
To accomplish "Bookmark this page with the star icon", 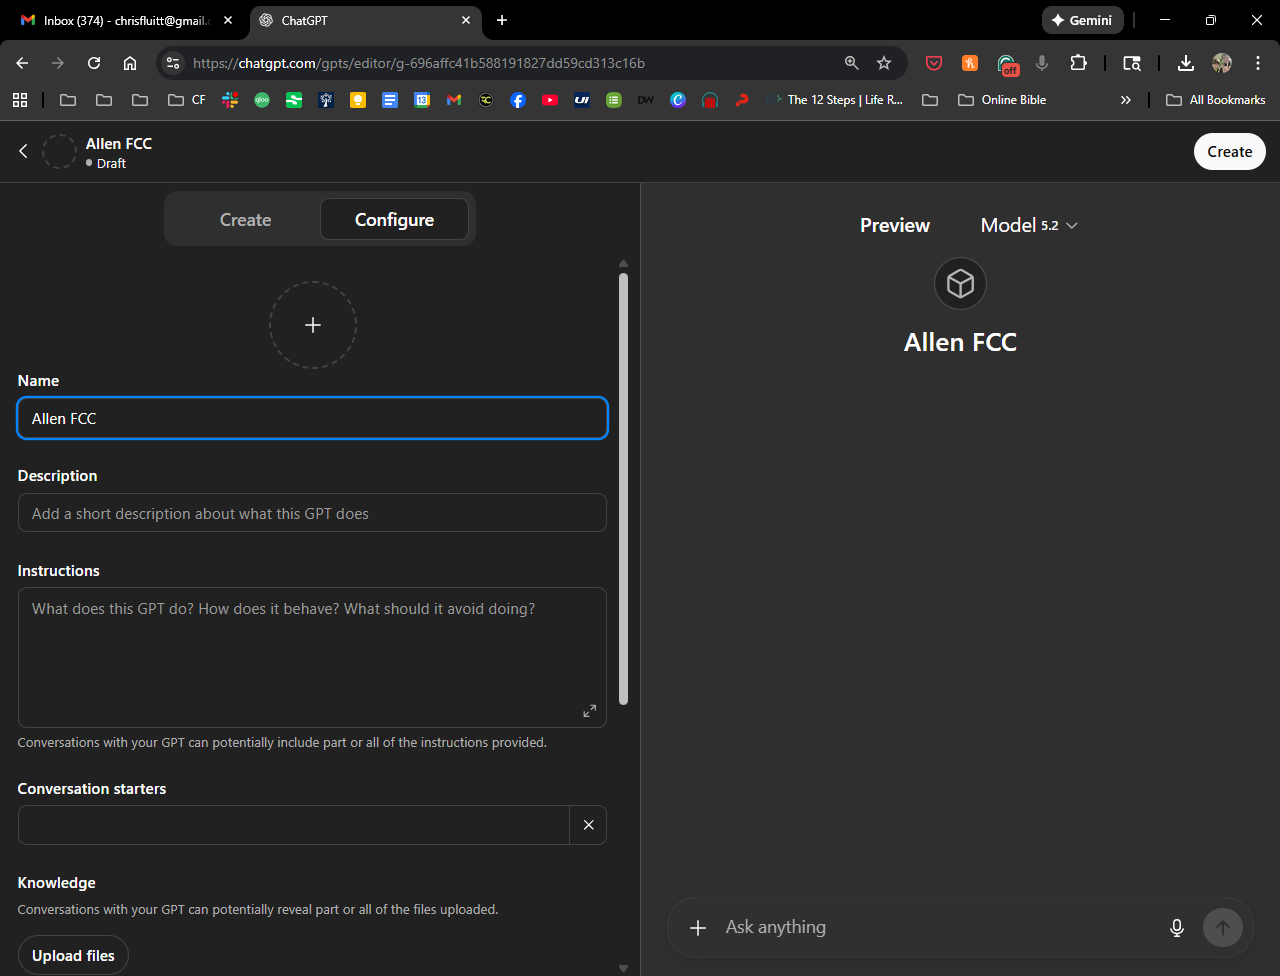I will pos(884,63).
